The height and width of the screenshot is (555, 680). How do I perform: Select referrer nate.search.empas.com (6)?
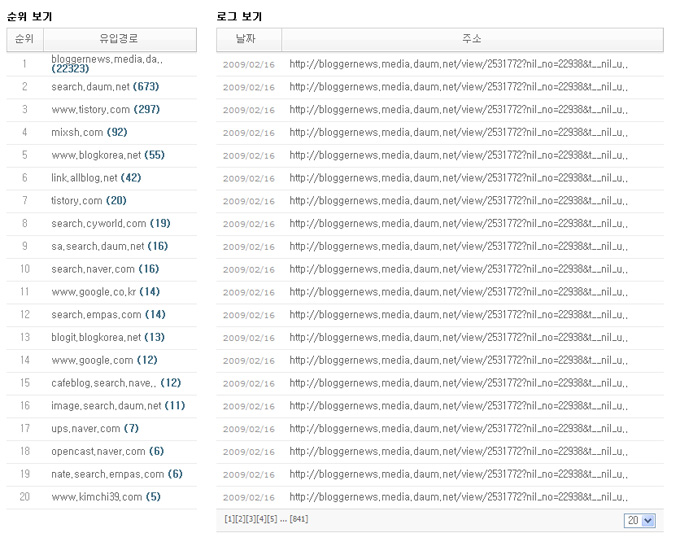(117, 474)
